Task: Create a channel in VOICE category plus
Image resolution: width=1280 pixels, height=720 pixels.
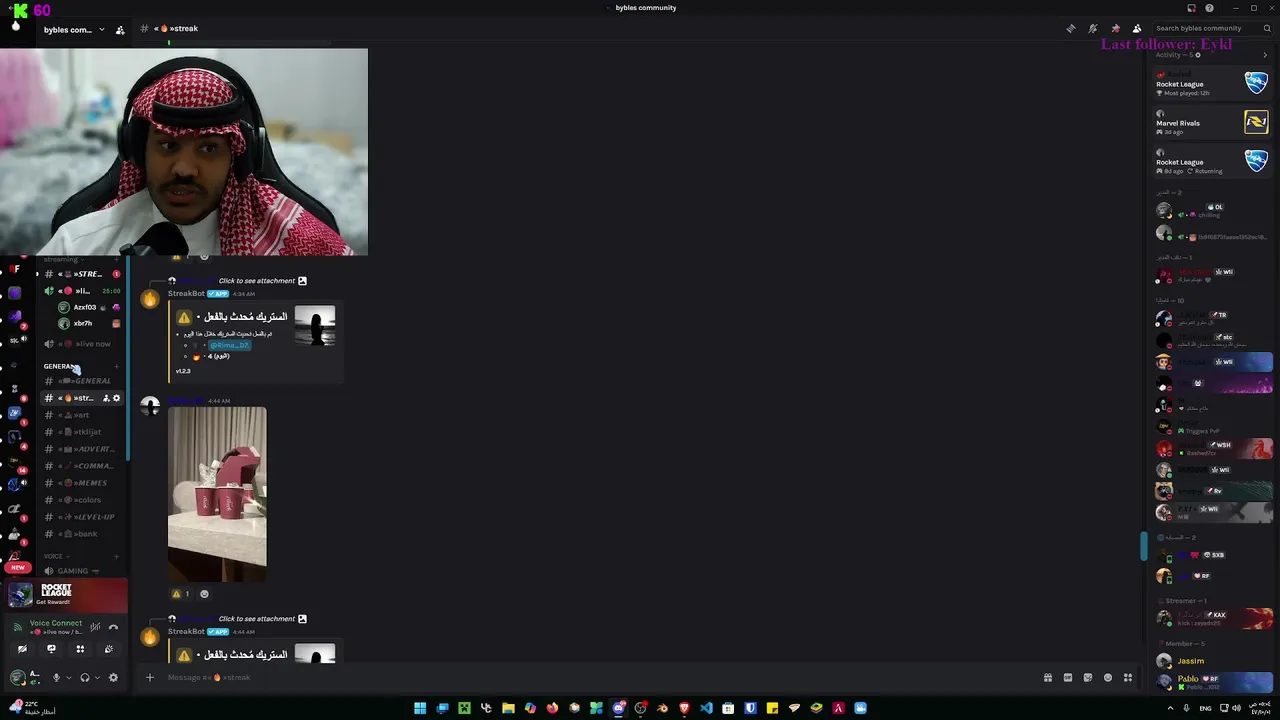Action: [x=117, y=556]
